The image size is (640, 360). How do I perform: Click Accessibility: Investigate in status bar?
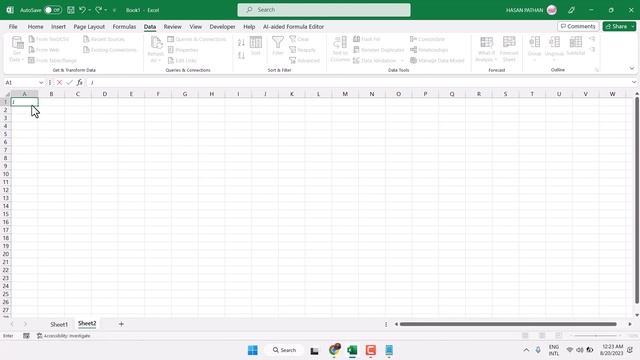click(64, 336)
